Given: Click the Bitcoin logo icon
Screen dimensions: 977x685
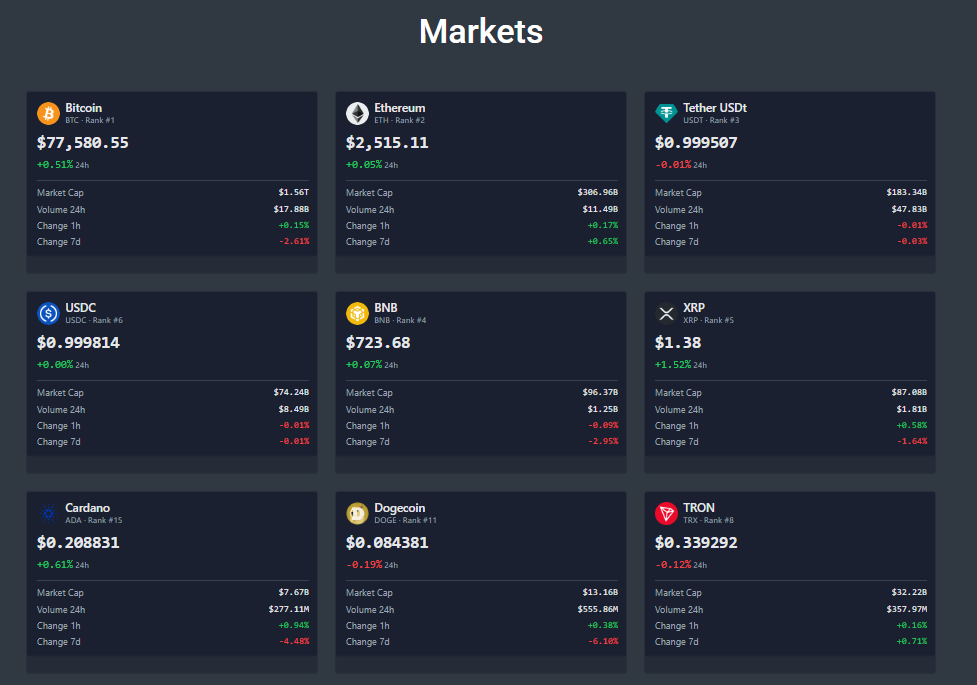Looking at the screenshot, I should [48, 113].
